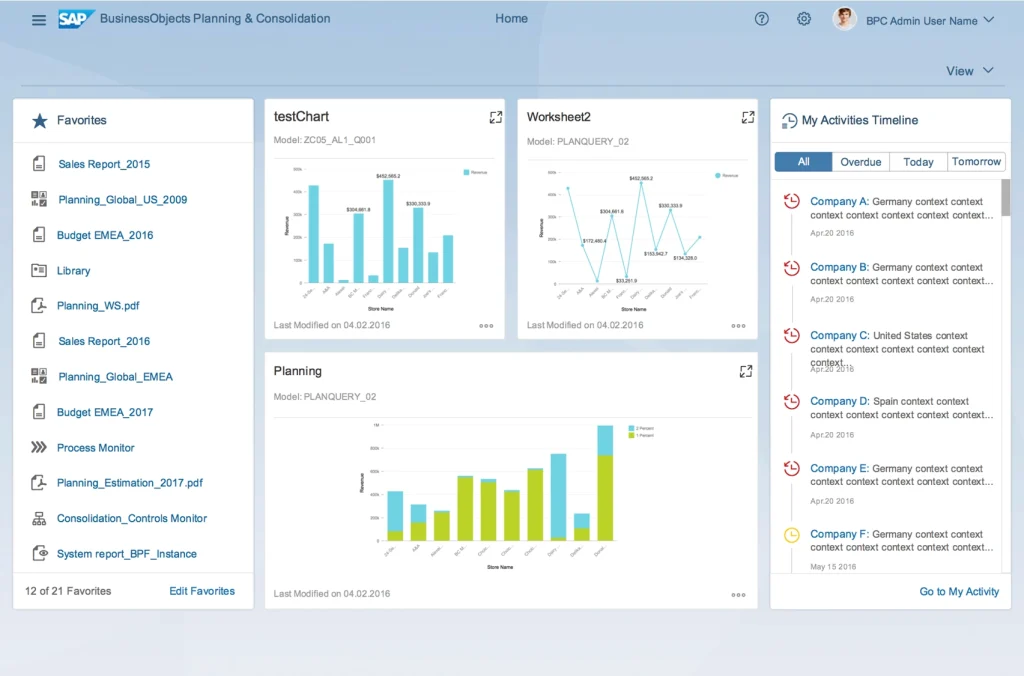Open the Library favorite link
The width and height of the screenshot is (1024, 676).
(x=73, y=270)
